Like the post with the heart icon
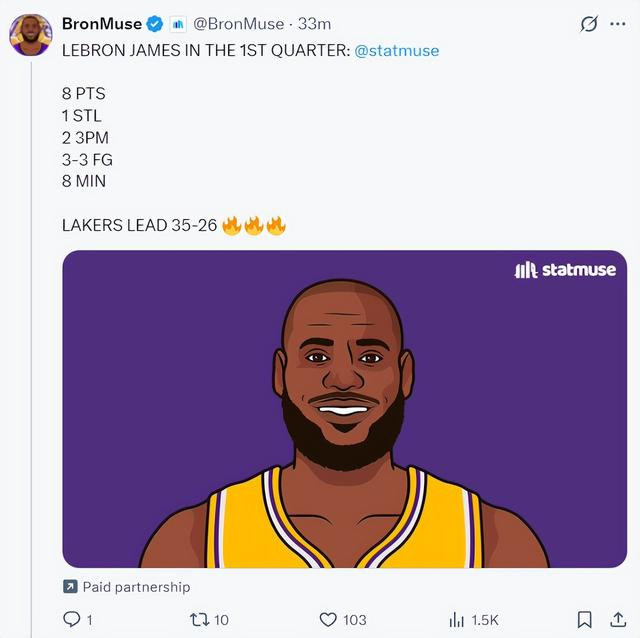Screen dimensions: 640x638 328,620
